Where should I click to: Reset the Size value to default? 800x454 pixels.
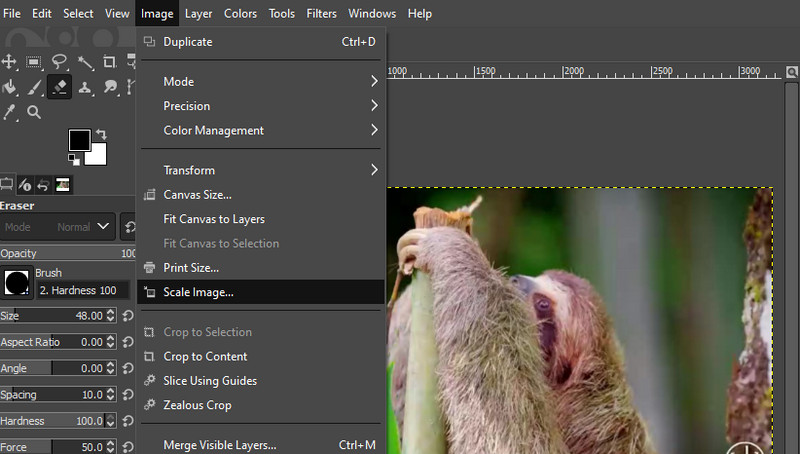coord(127,316)
